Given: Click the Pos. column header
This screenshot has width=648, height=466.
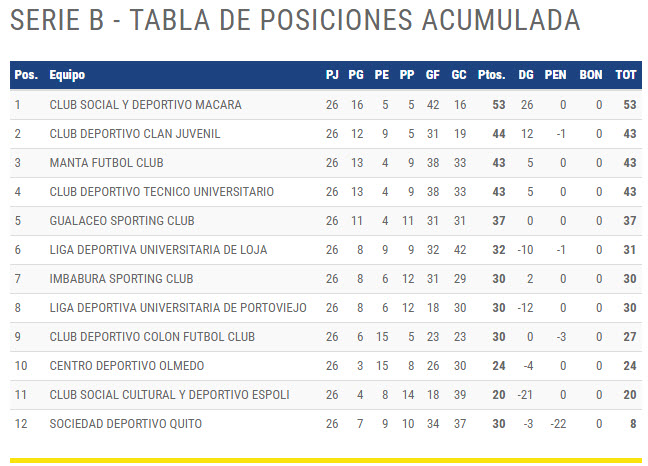Looking at the screenshot, I should 26,75.
